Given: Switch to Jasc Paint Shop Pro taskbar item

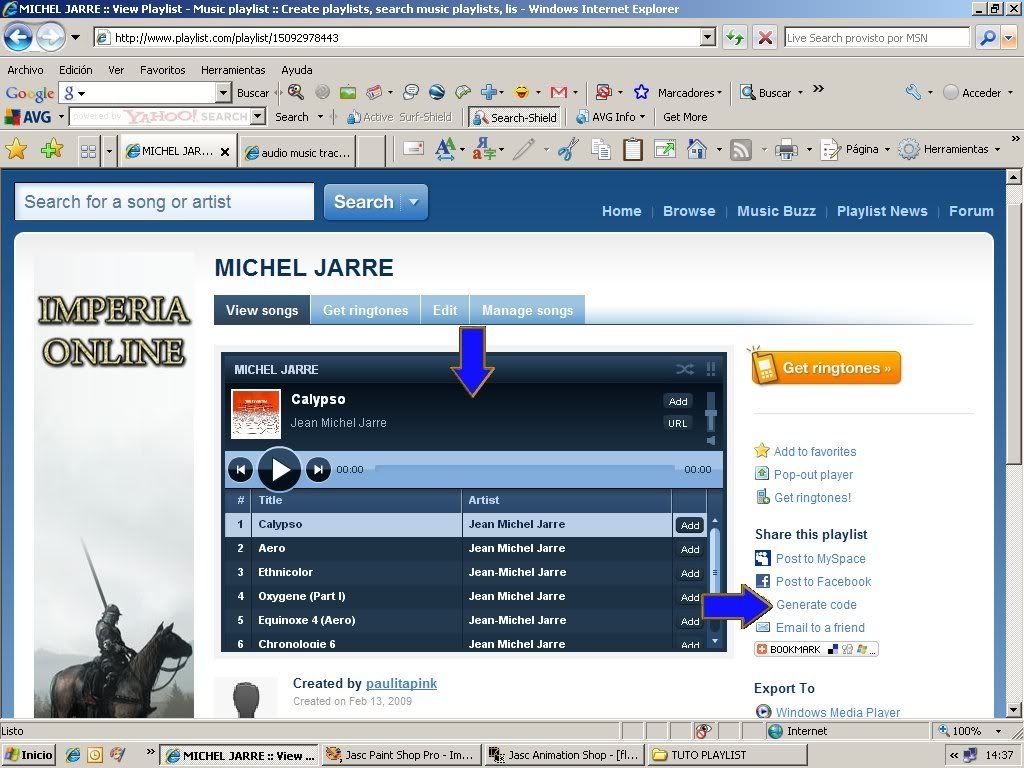Looking at the screenshot, I should tap(400, 755).
